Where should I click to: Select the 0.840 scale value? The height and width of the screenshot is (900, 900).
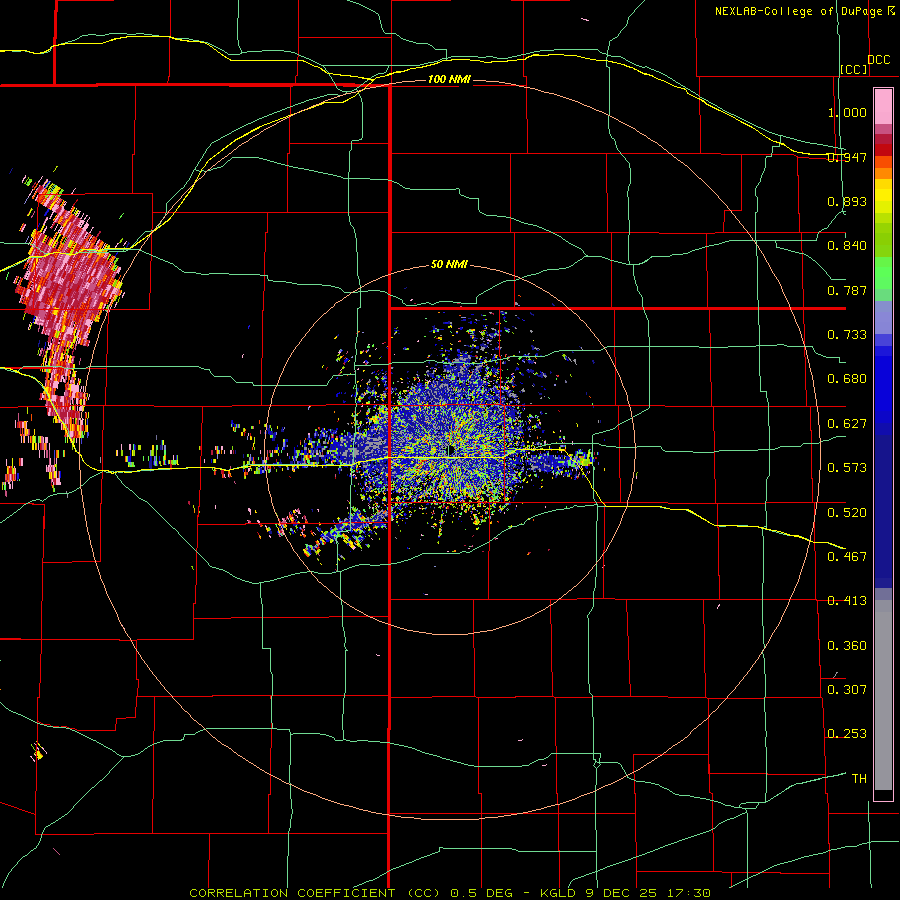coord(847,246)
